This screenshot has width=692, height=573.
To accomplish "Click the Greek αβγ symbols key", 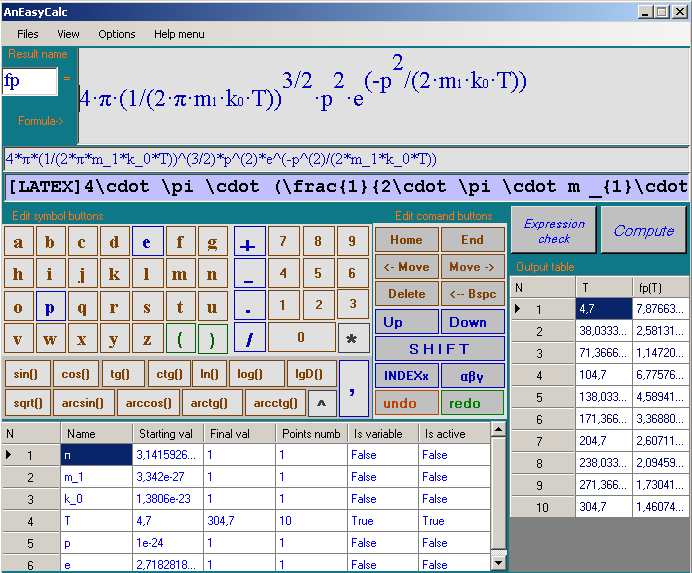I will (x=472, y=376).
